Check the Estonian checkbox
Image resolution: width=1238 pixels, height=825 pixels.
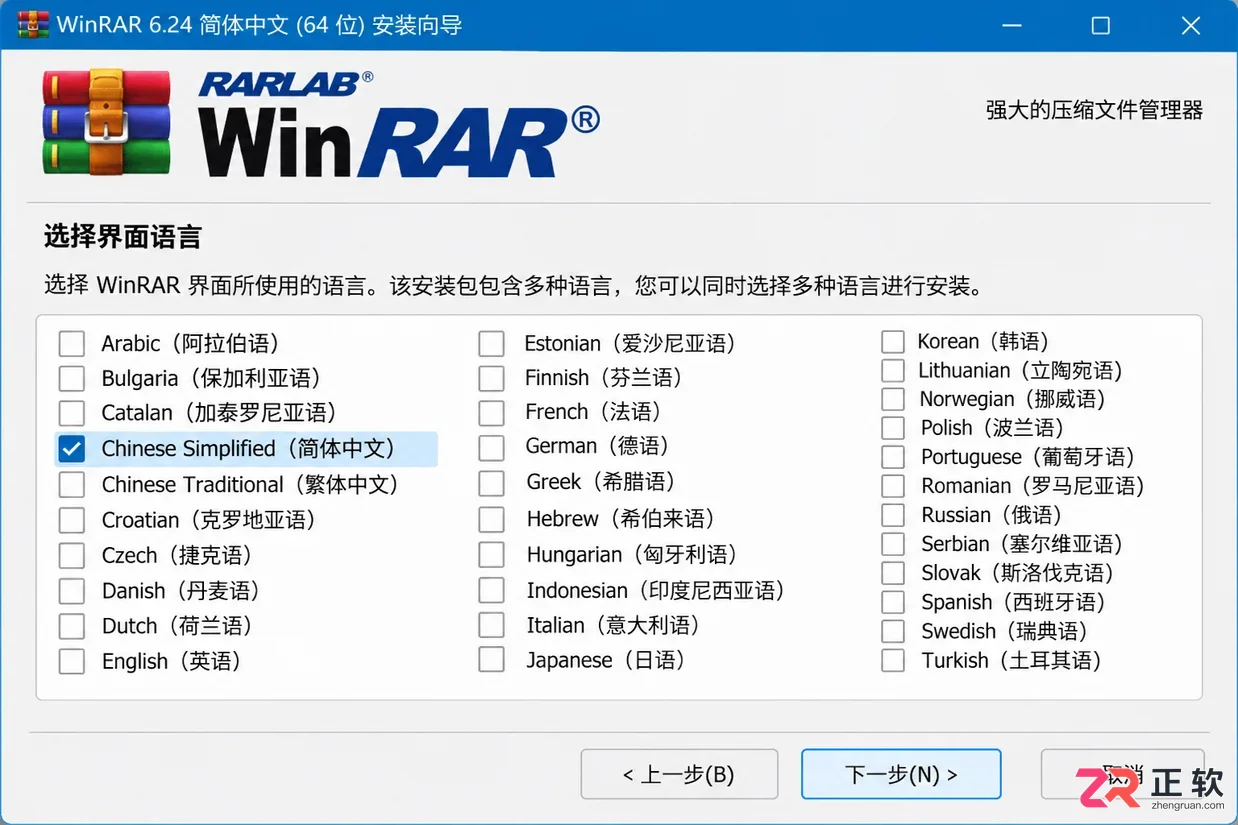point(491,344)
